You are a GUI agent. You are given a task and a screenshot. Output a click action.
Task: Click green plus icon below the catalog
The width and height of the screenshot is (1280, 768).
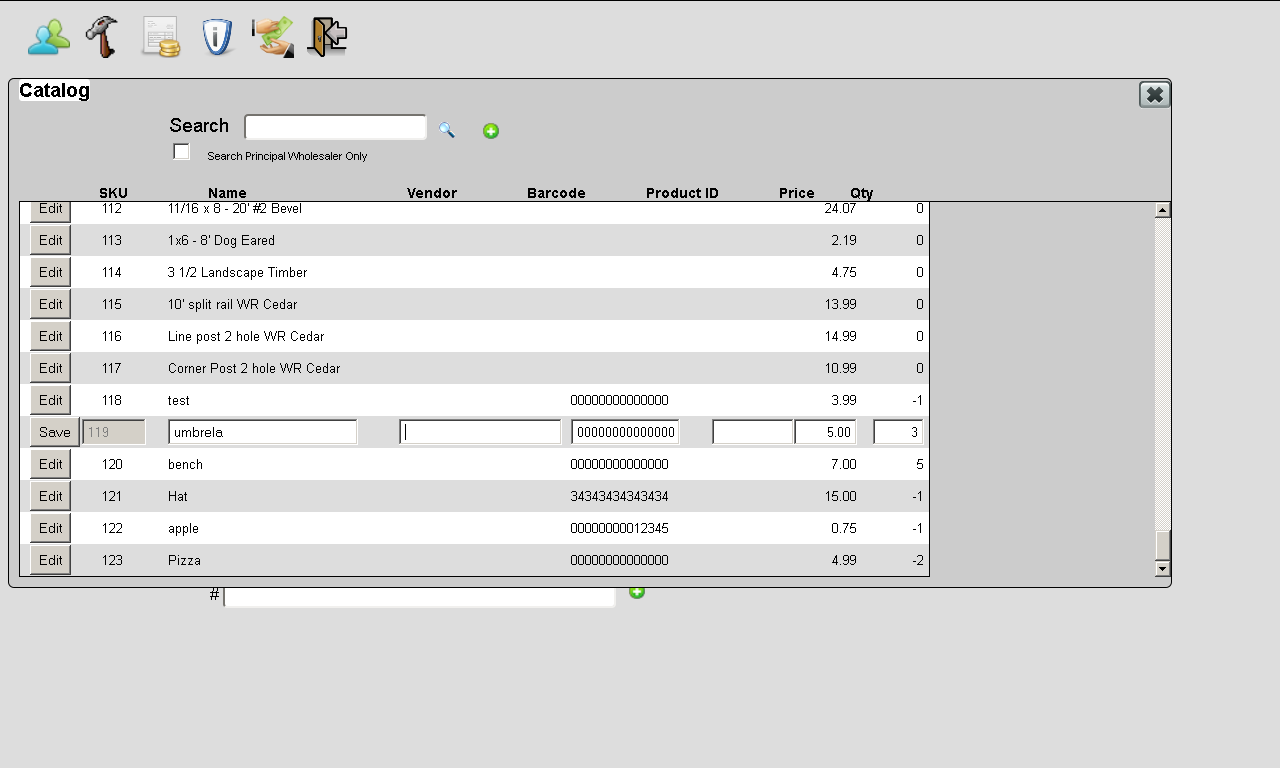(637, 592)
